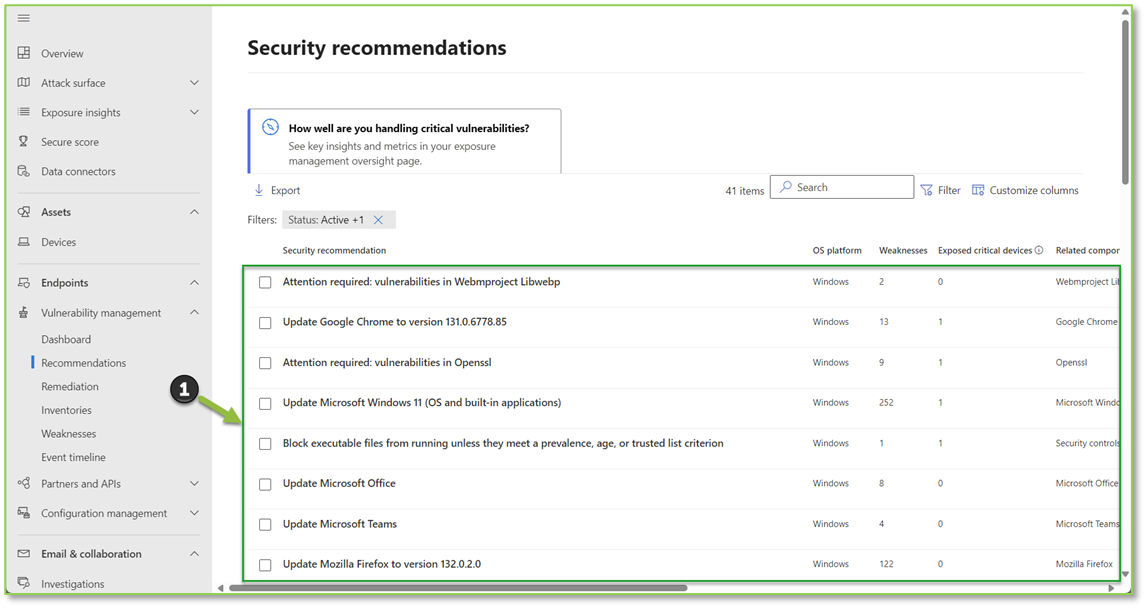Open the Secure score page
The height and width of the screenshot is (608, 1146).
point(68,141)
